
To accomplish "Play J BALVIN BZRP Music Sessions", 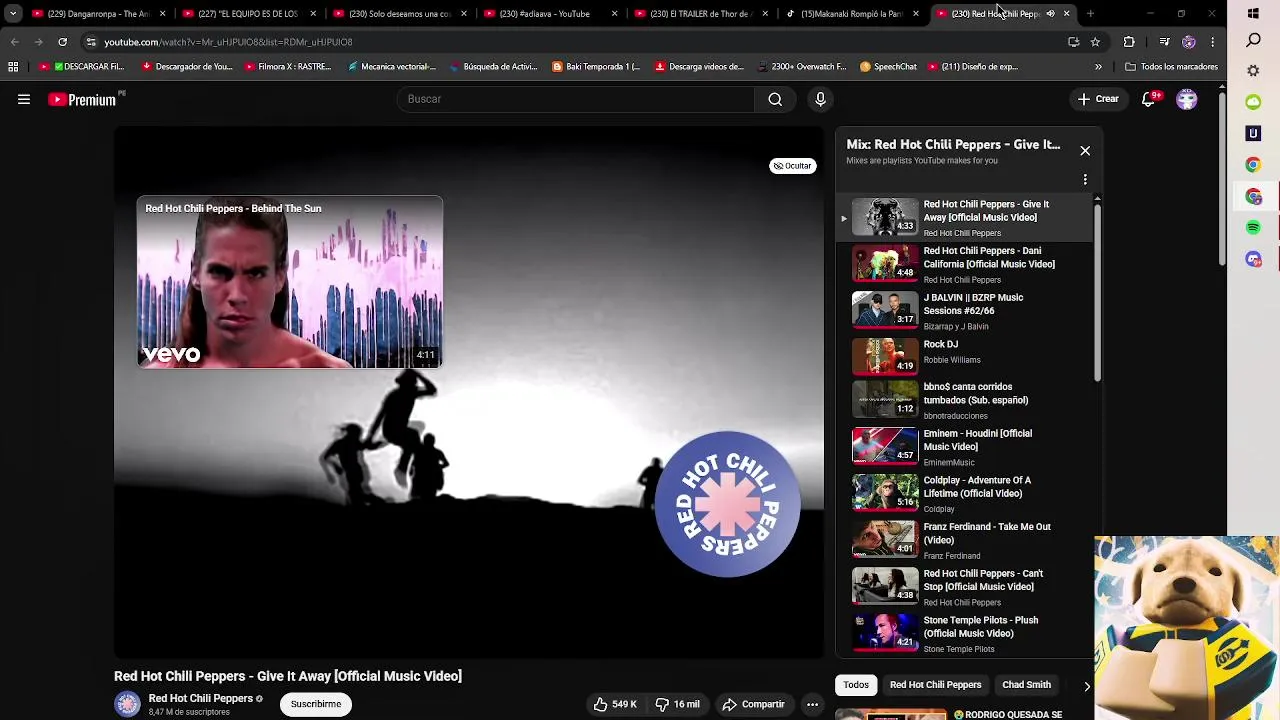I will pos(965,311).
